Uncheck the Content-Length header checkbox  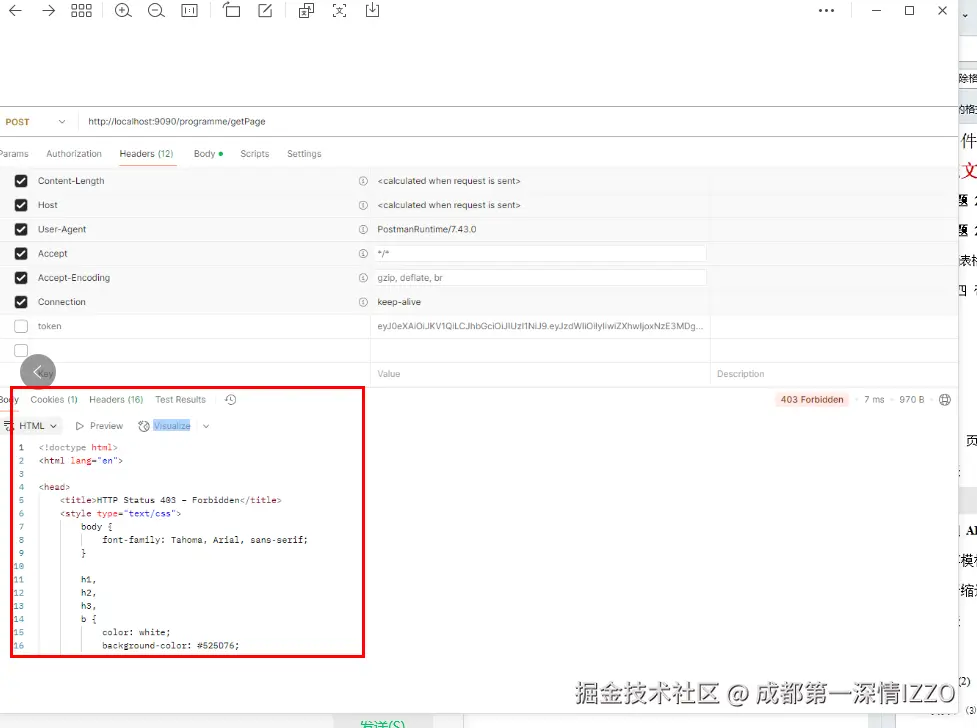pos(21,181)
